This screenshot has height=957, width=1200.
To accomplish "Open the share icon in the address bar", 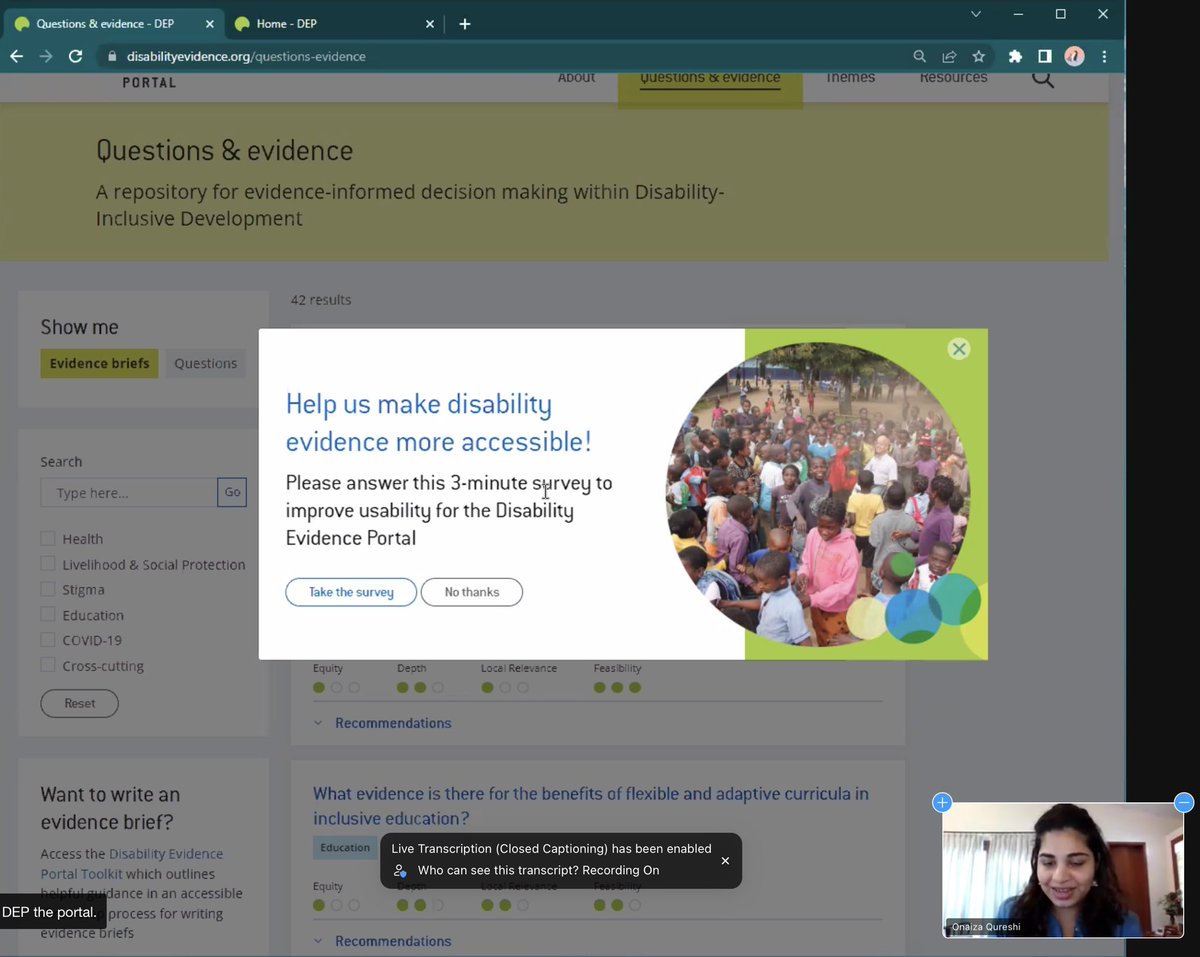I will (948, 56).
